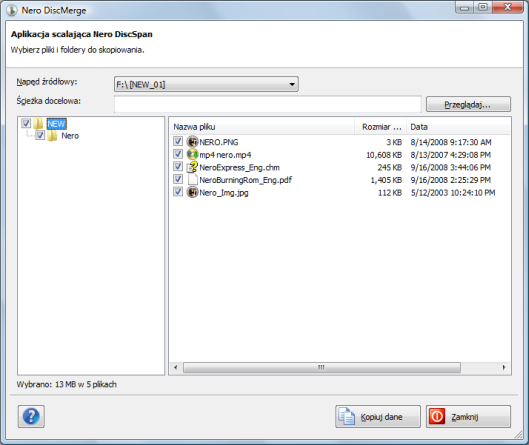
Task: Click the Przeglądaj... browse button
Action: 468,104
